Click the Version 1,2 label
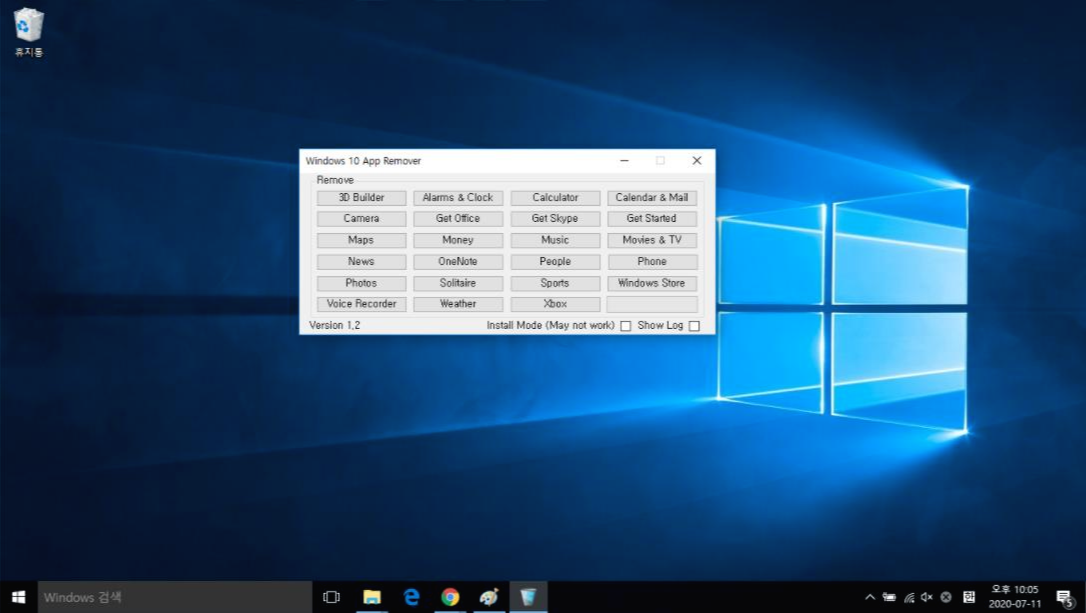 [x=335, y=326]
